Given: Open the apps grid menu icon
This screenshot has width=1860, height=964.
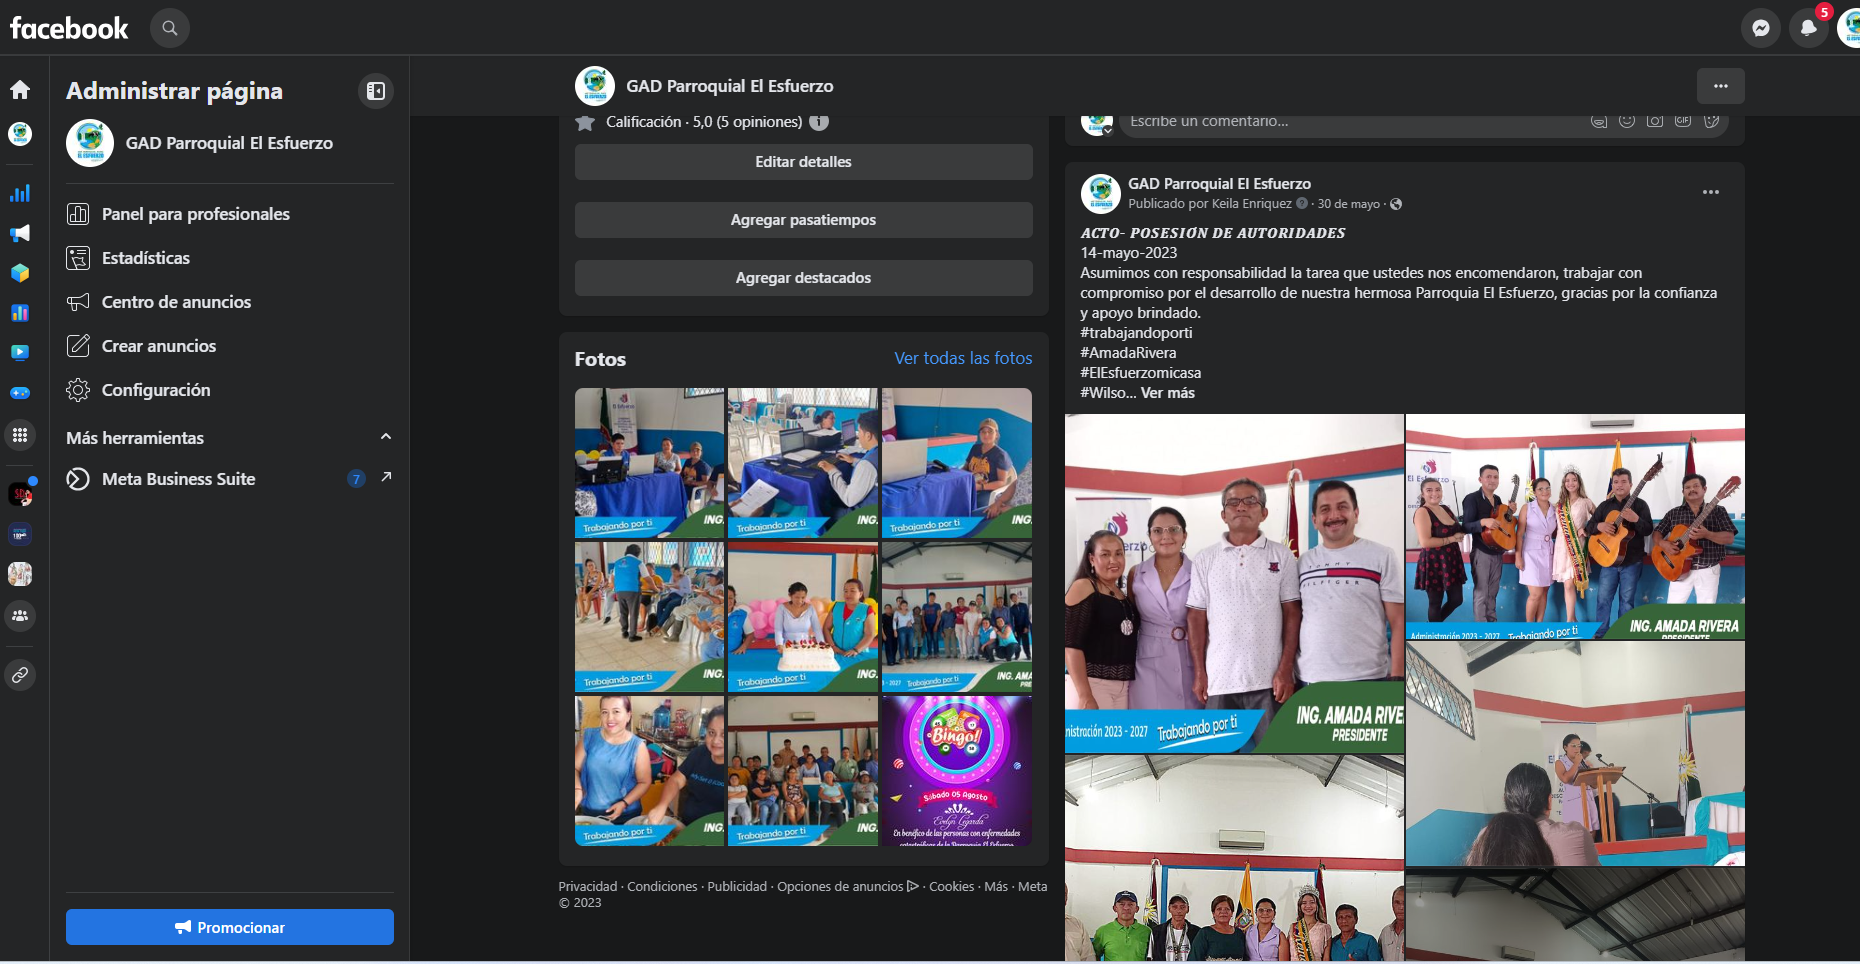Looking at the screenshot, I should pos(20,435).
